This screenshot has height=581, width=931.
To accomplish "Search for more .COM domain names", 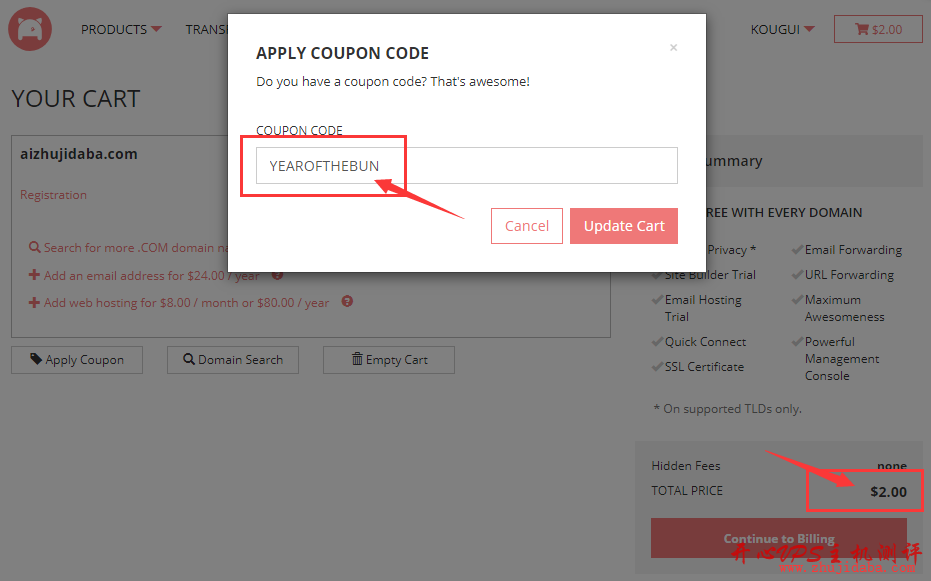I will (130, 247).
